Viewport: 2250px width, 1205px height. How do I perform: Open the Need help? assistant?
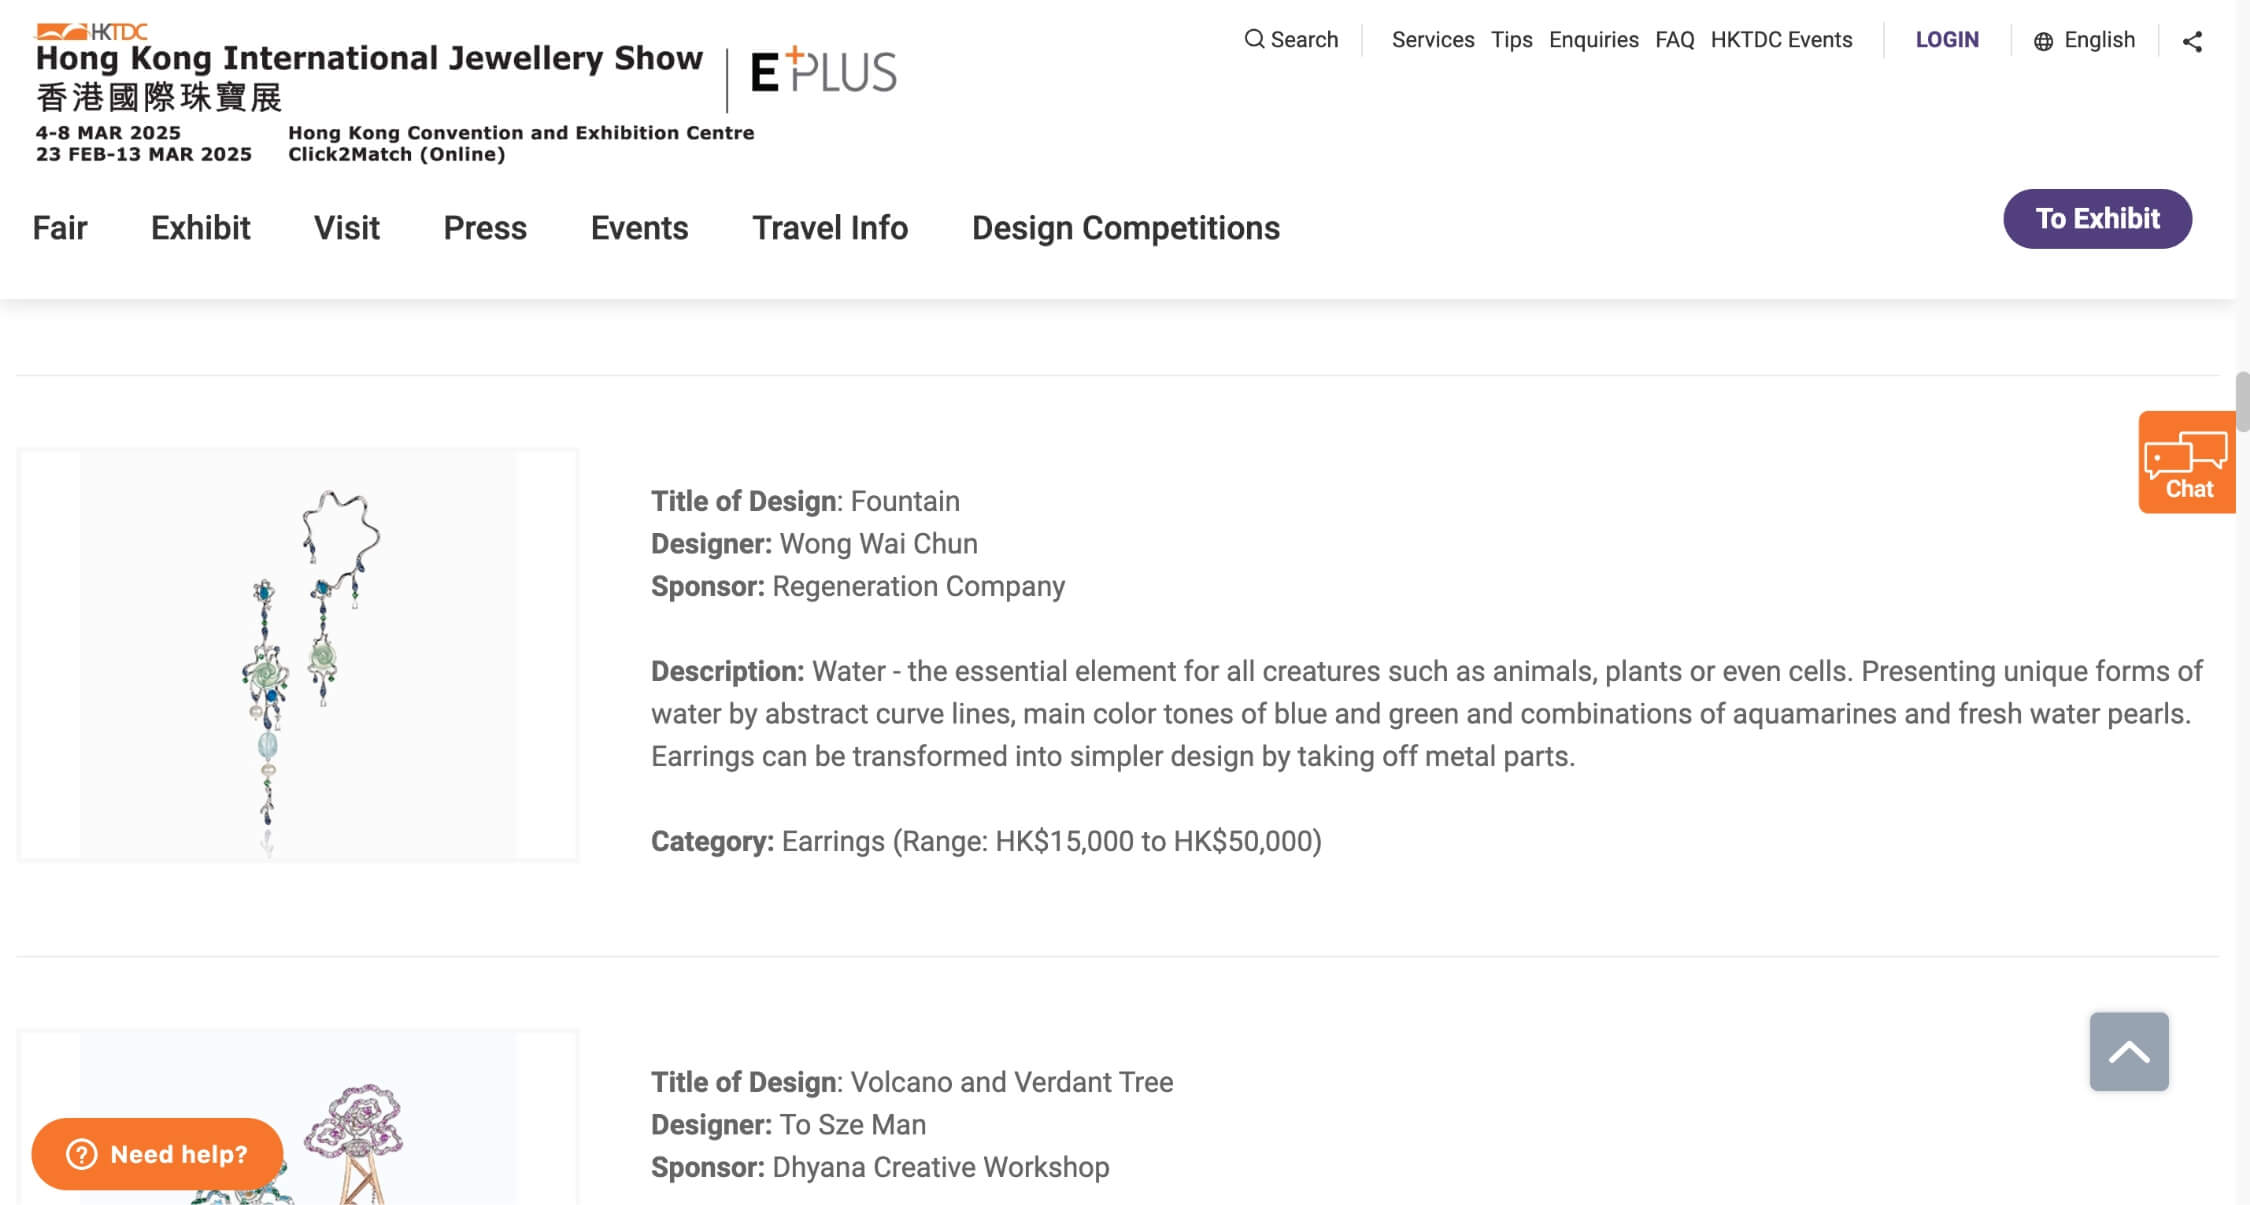(x=157, y=1154)
